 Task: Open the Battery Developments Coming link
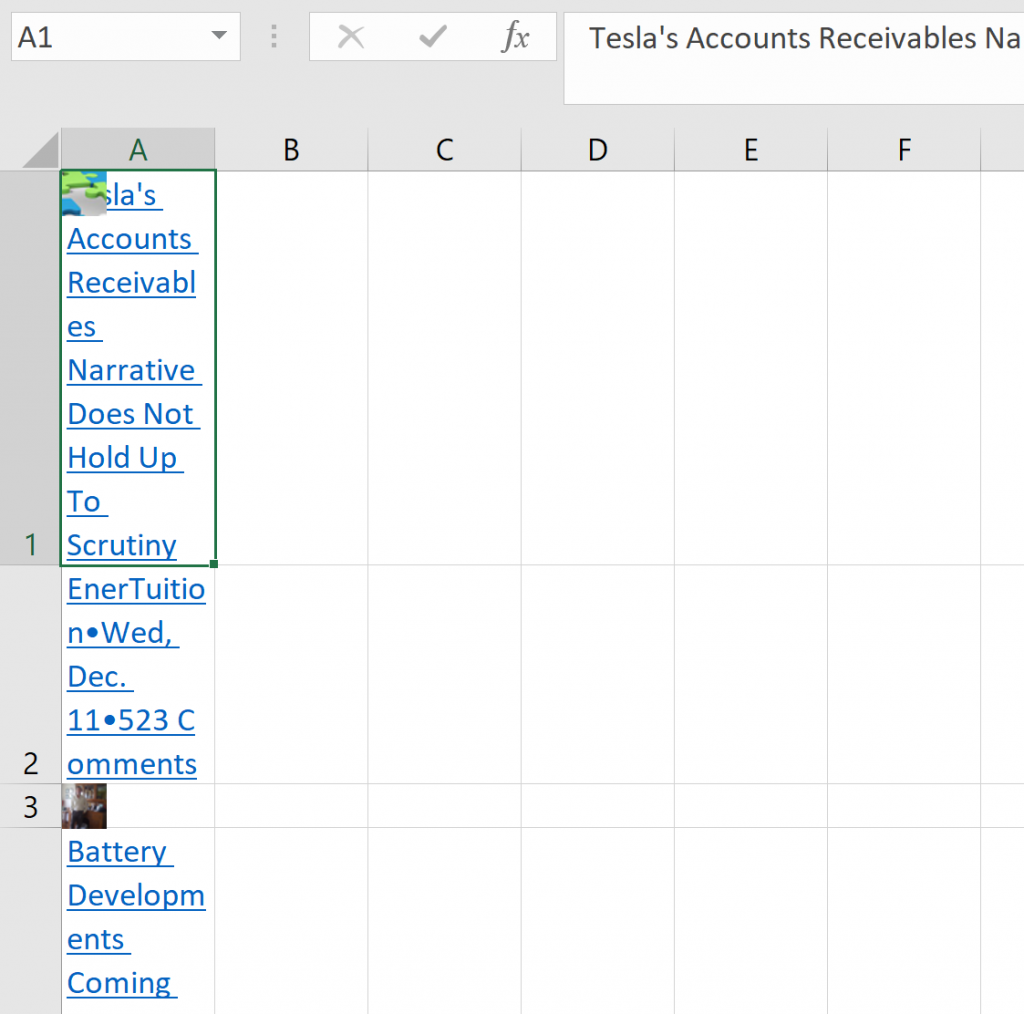click(136, 917)
